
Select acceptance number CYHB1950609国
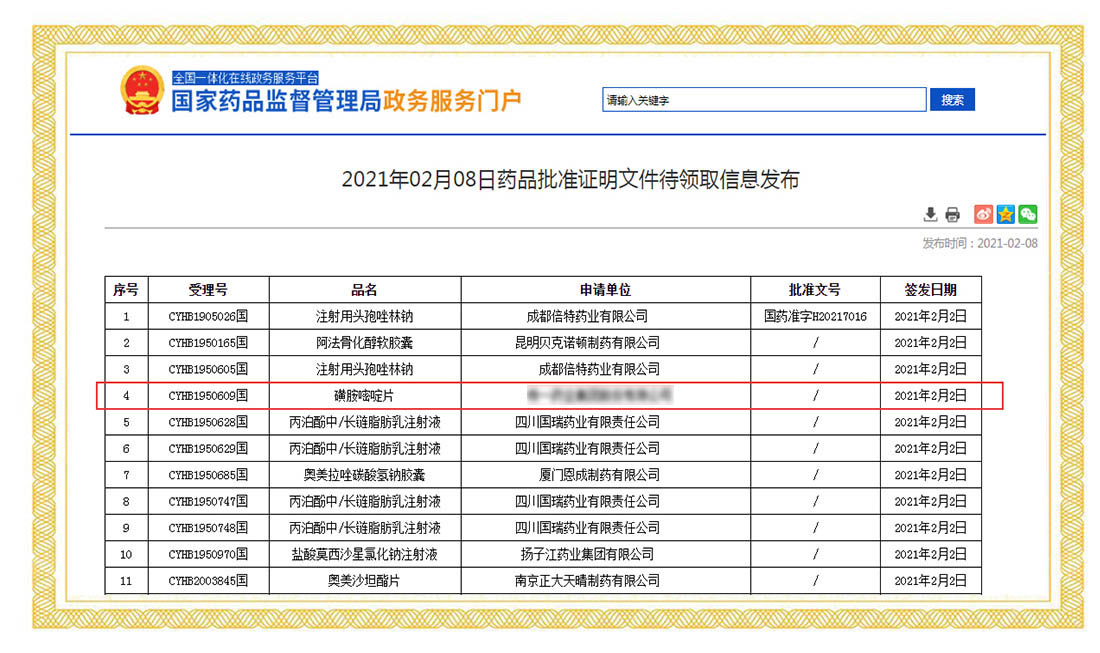[x=208, y=396]
